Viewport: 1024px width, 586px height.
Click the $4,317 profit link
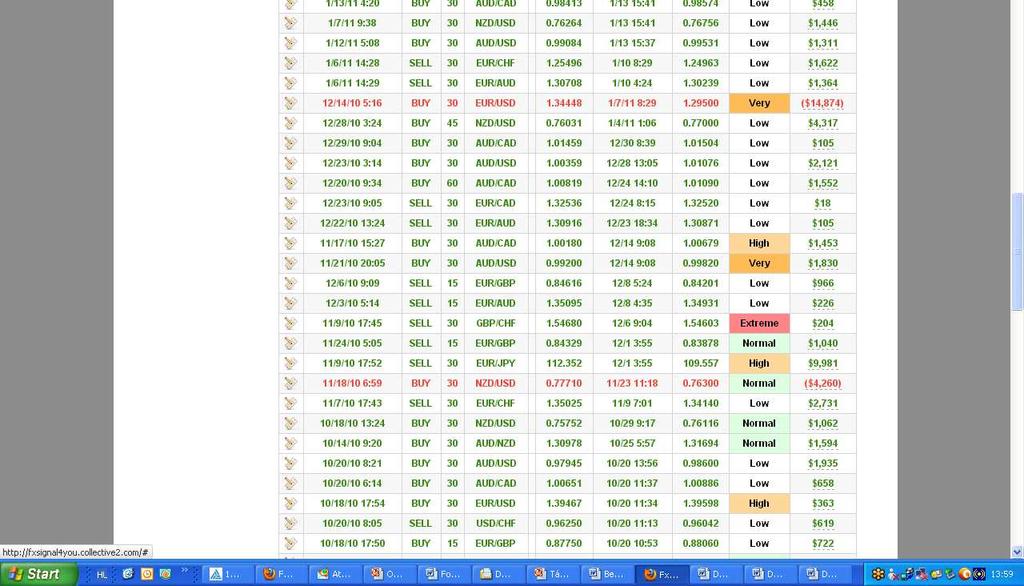tap(823, 123)
